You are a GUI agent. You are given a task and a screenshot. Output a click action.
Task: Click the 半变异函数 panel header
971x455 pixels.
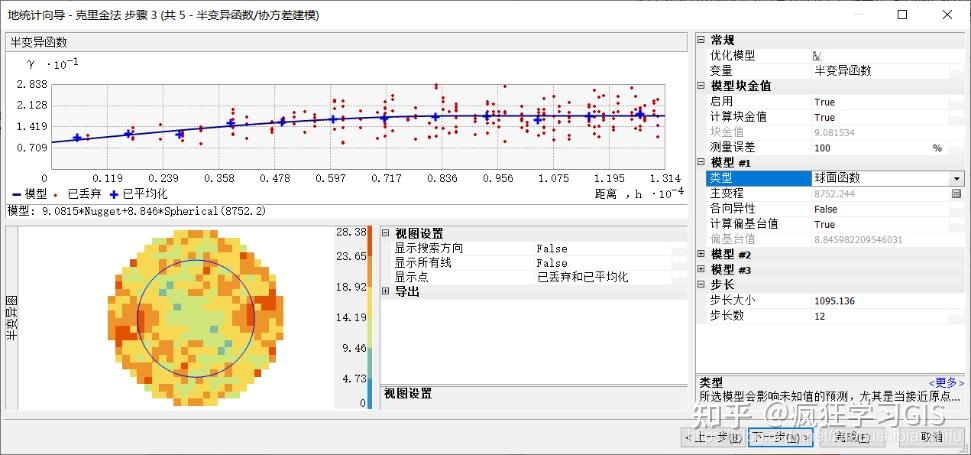pyautogui.click(x=347, y=43)
